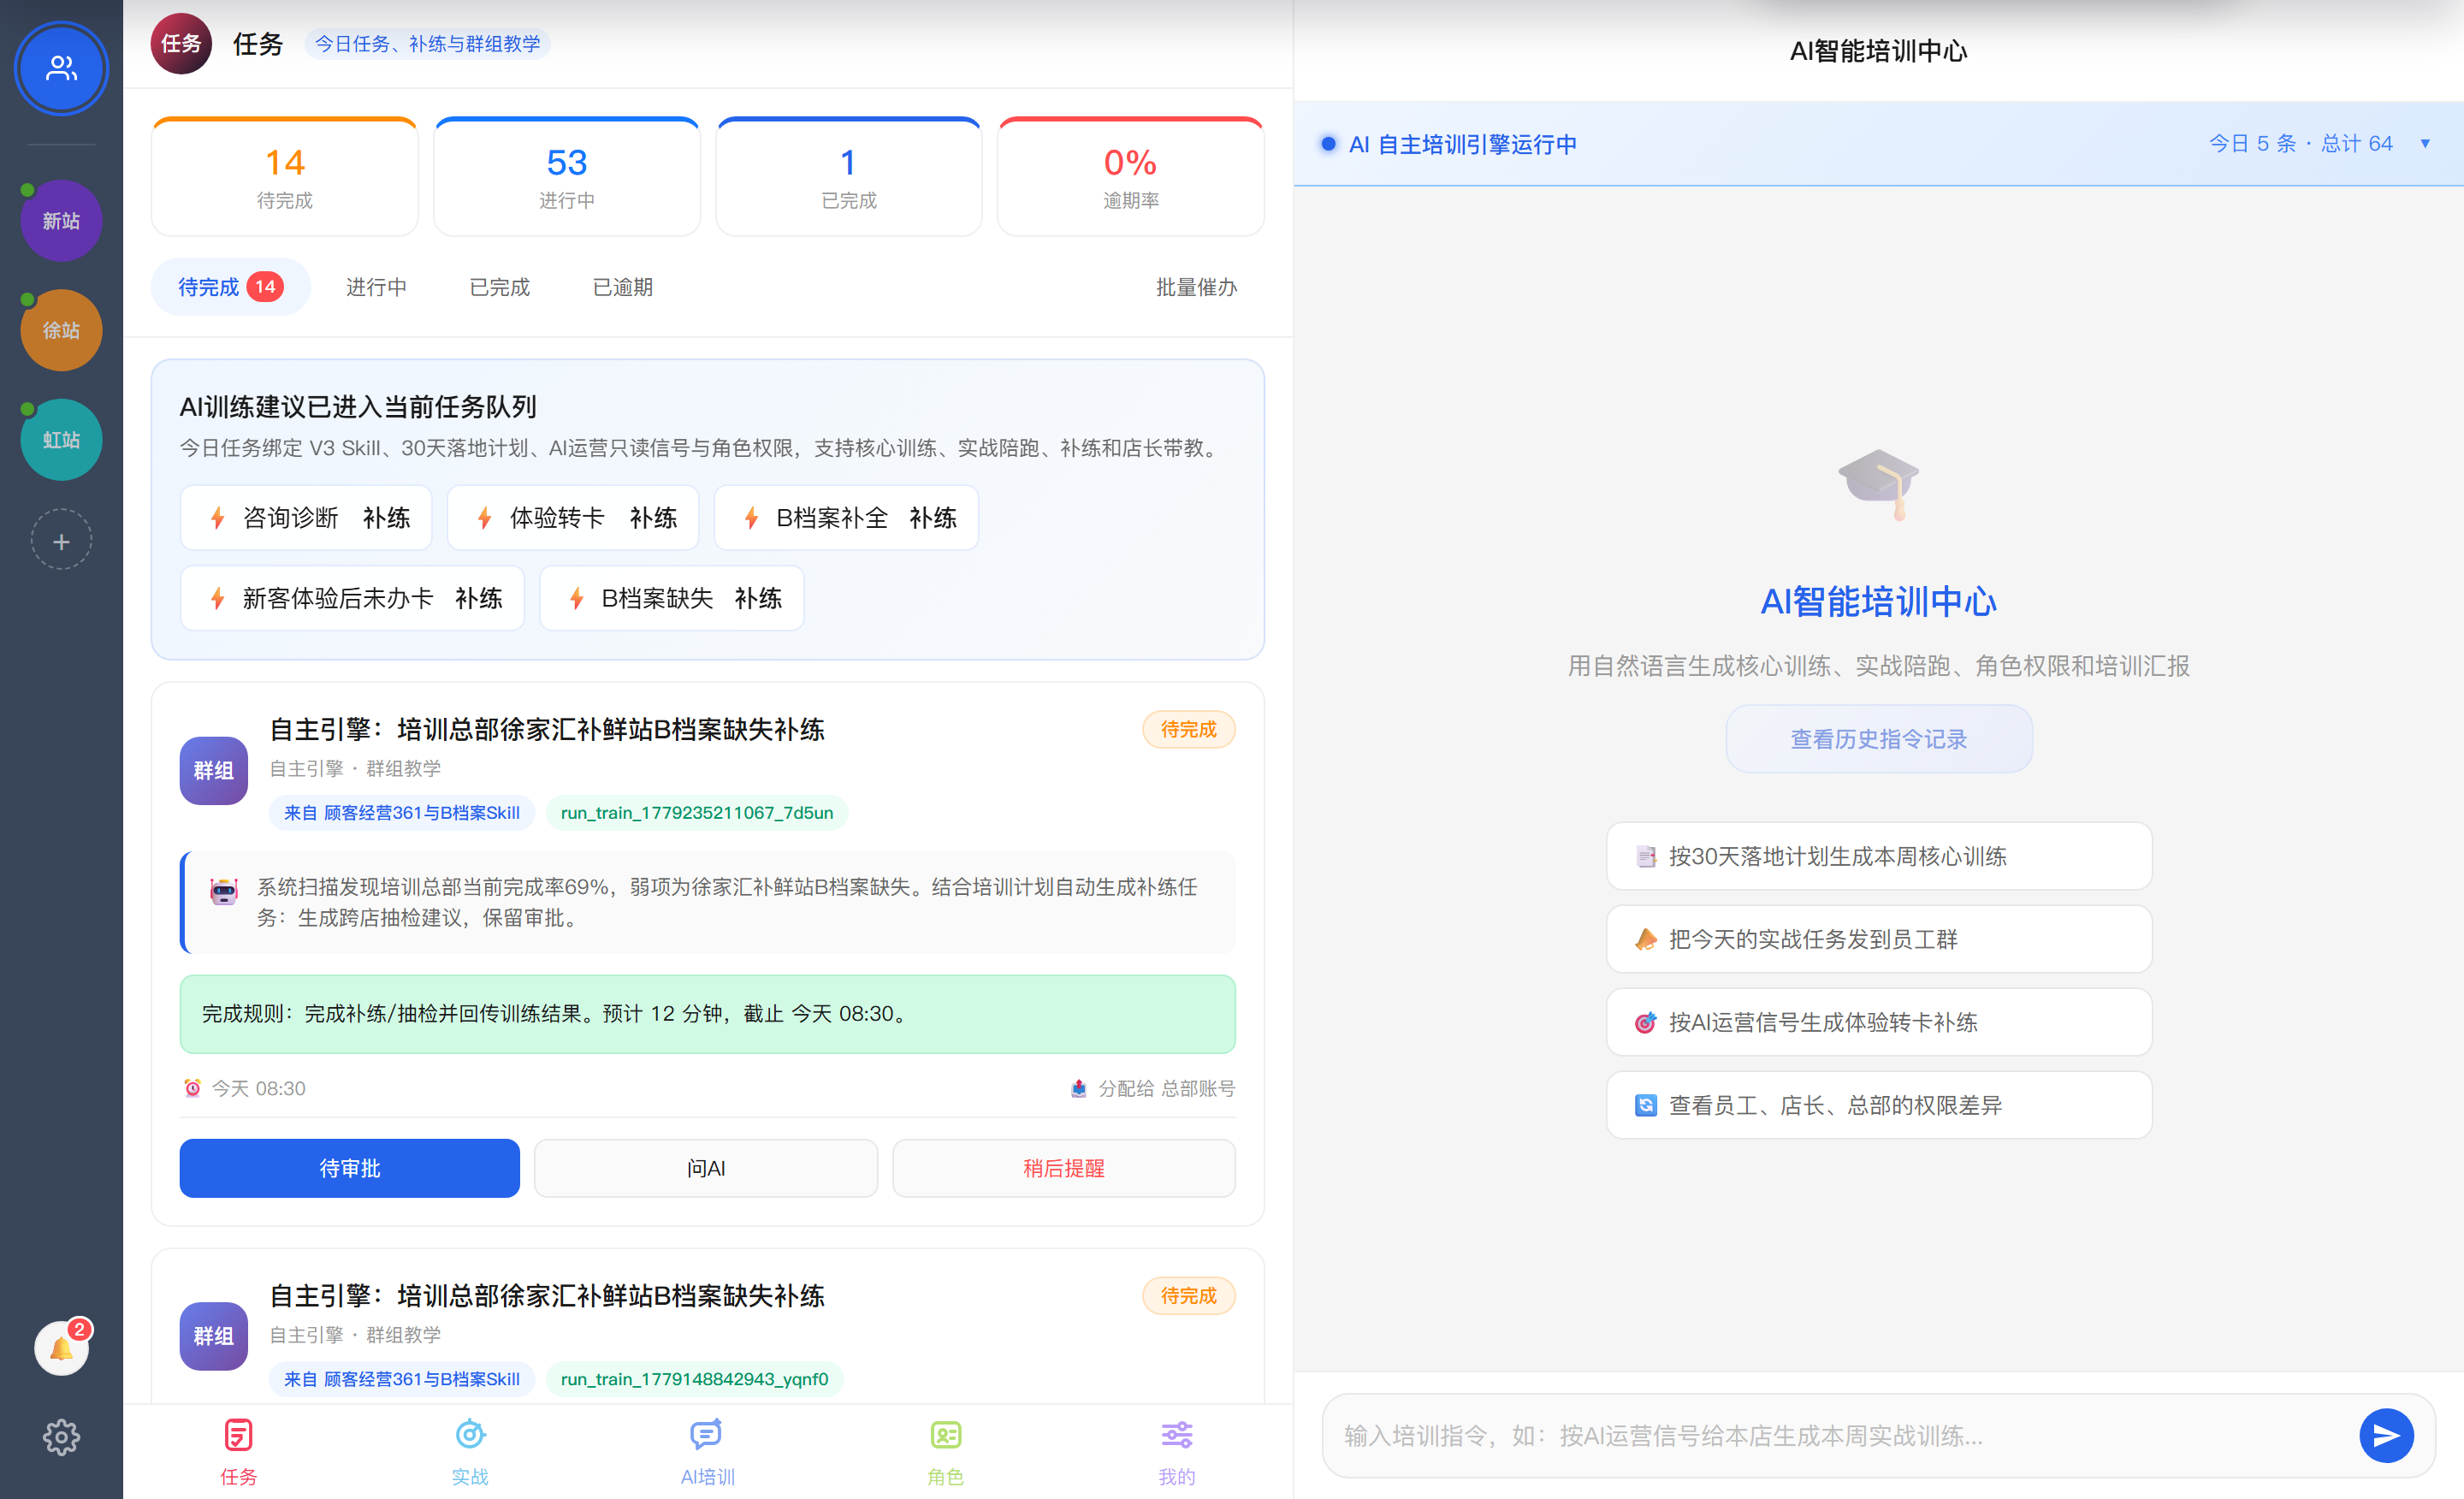The image size is (2464, 1499).
Task: Open the notification bell with 2 badge
Action: coord(62,1348)
